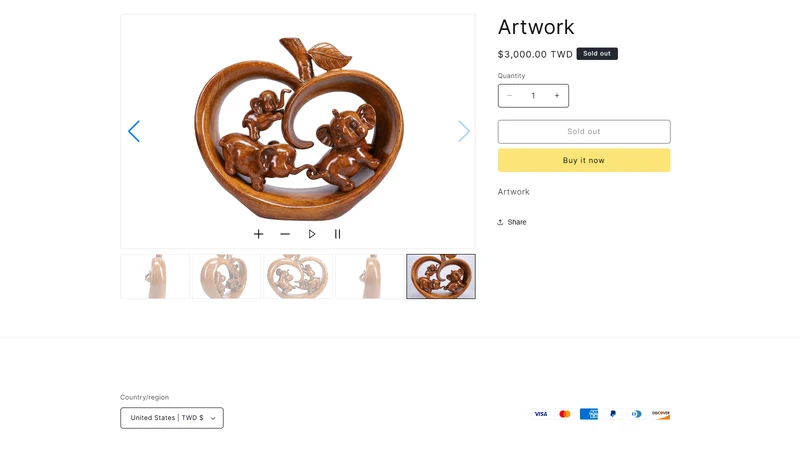The width and height of the screenshot is (800, 450).
Task: Click the next image arrow on gallery
Action: 464,131
